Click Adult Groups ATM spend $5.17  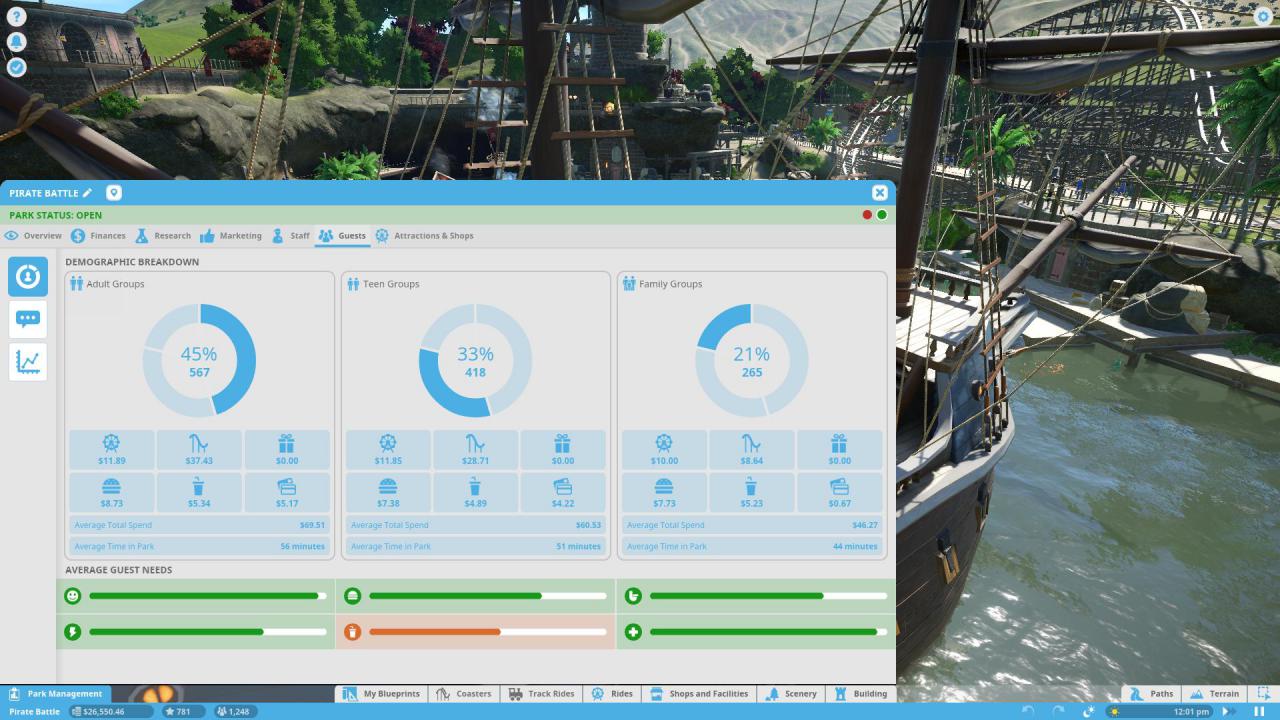[x=287, y=492]
